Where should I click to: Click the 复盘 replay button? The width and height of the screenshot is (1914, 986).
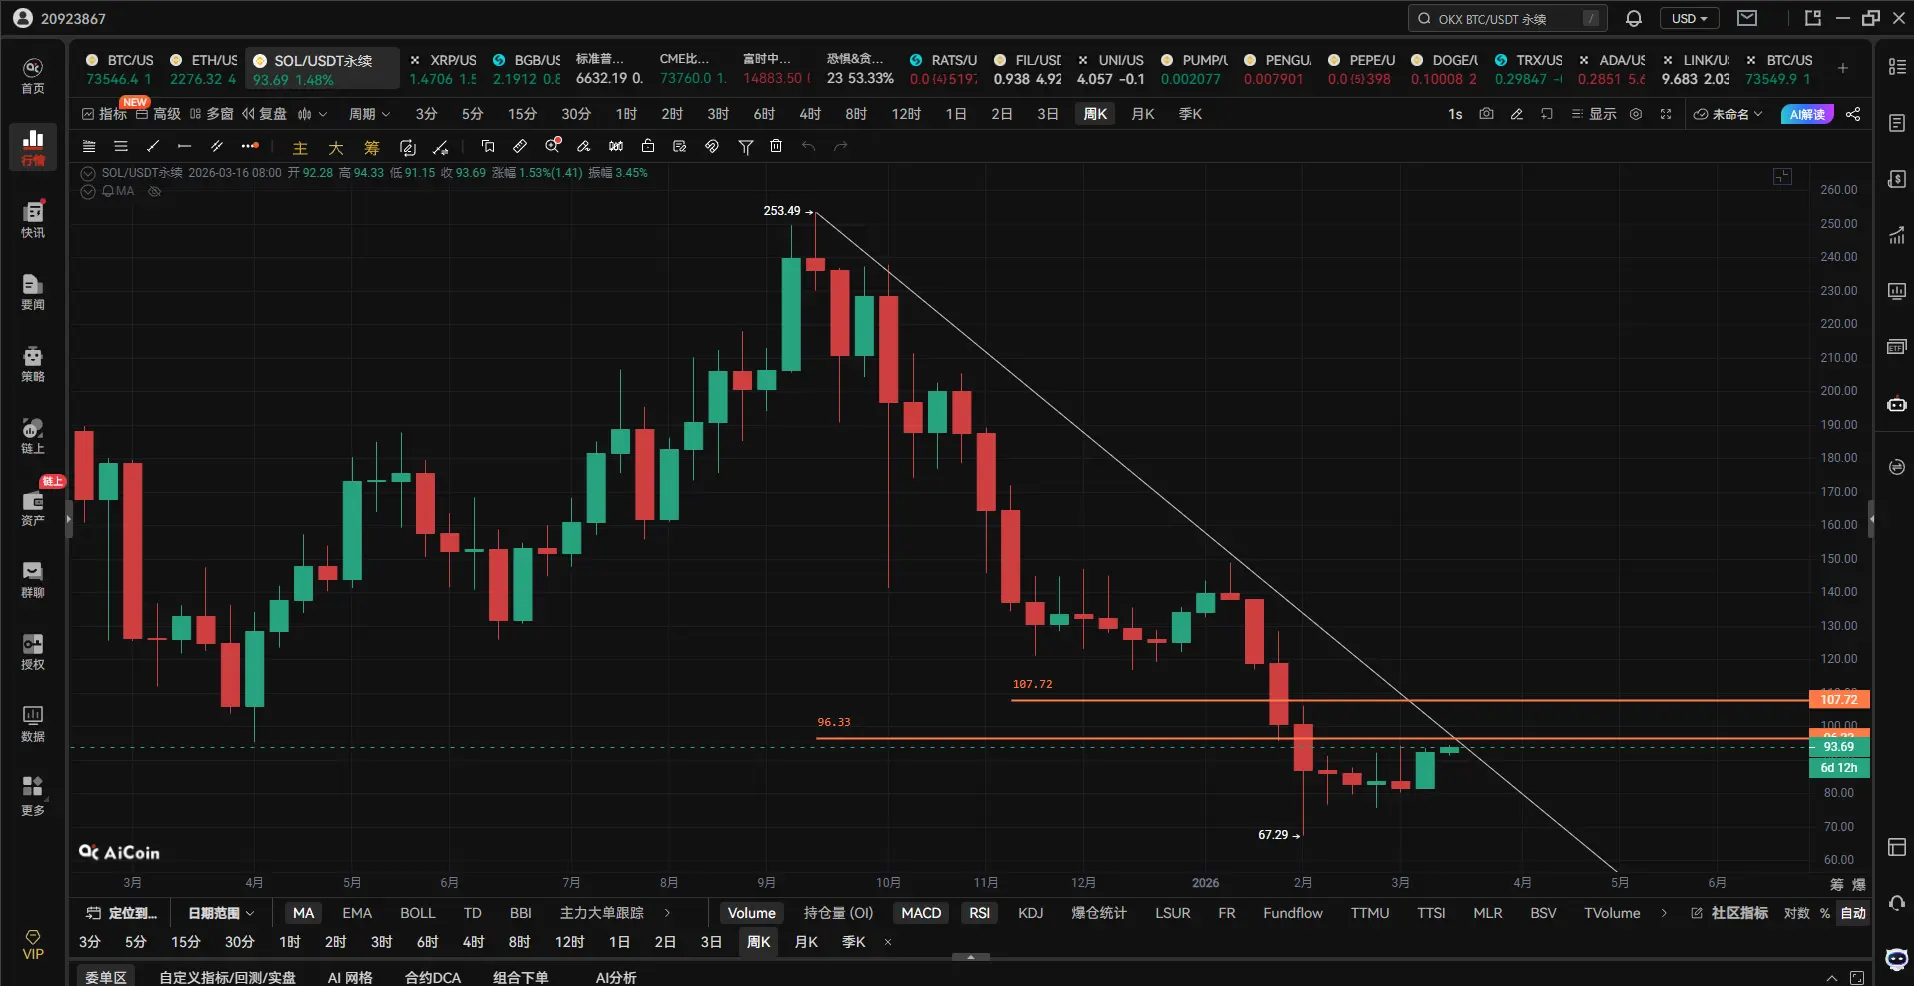264,114
